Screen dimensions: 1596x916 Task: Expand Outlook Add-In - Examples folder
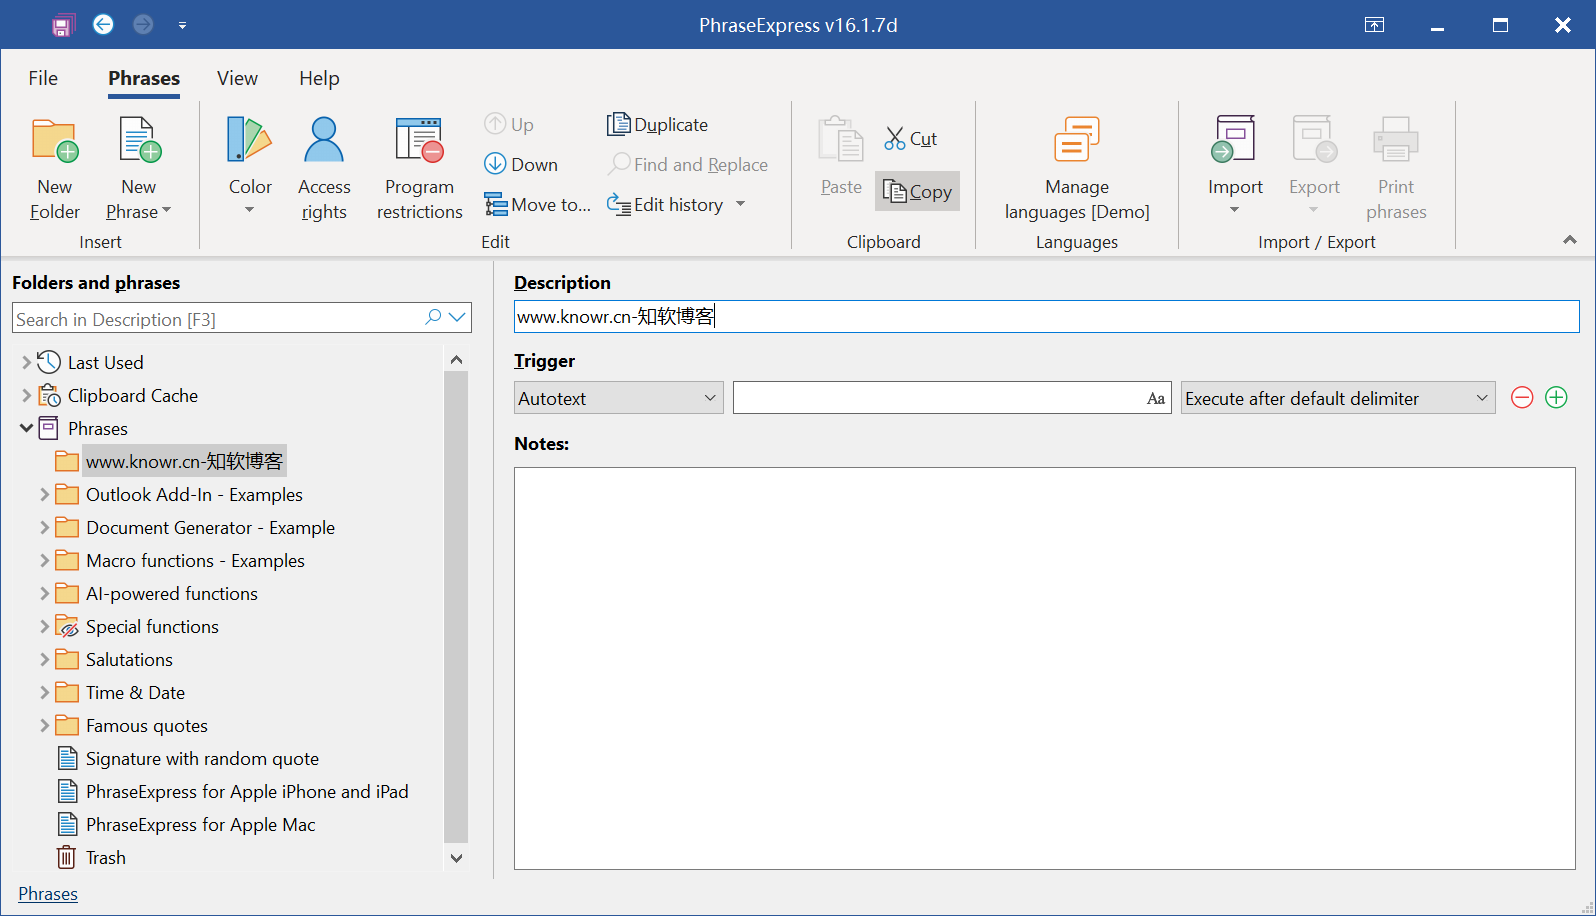(x=44, y=494)
